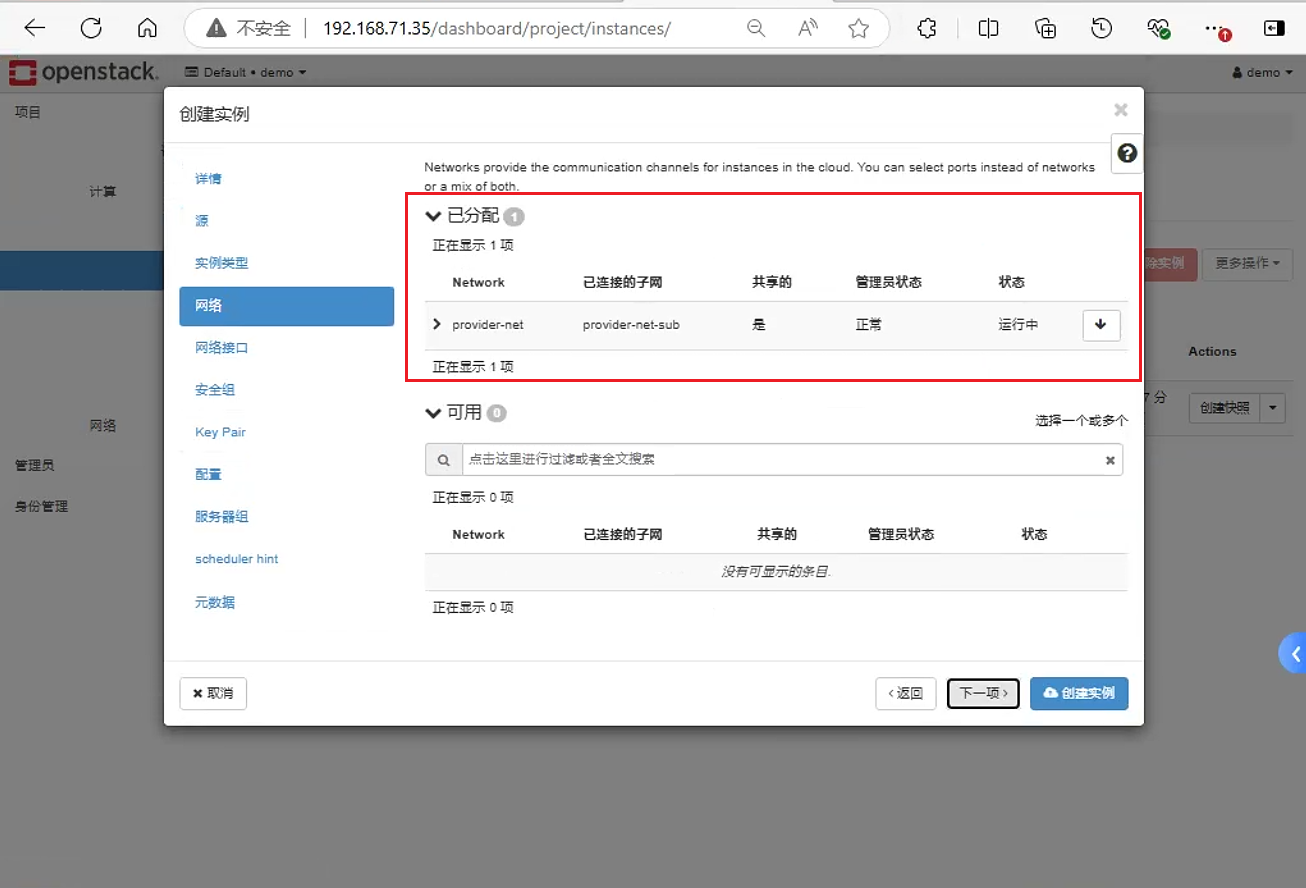Image resolution: width=1306 pixels, height=888 pixels.
Task: Click the not secure warning in address bar
Action: tap(248, 28)
